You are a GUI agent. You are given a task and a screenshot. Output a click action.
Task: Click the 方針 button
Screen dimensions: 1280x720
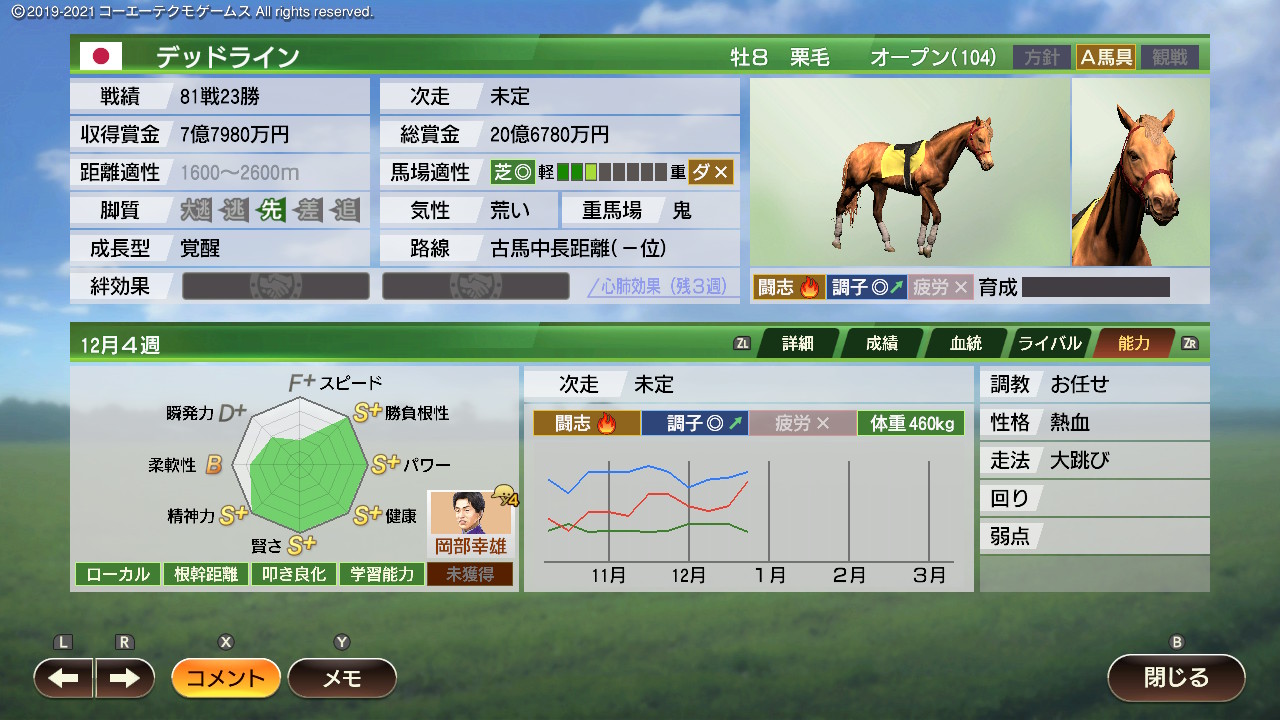pos(1042,57)
